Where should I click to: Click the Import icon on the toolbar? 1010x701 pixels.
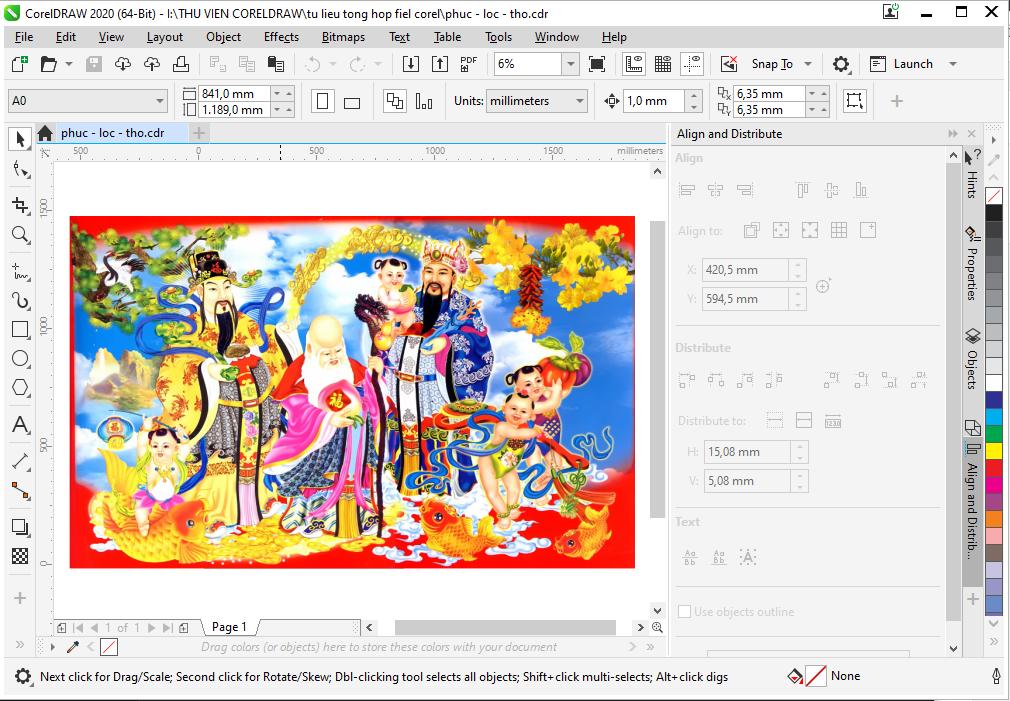[x=411, y=63]
